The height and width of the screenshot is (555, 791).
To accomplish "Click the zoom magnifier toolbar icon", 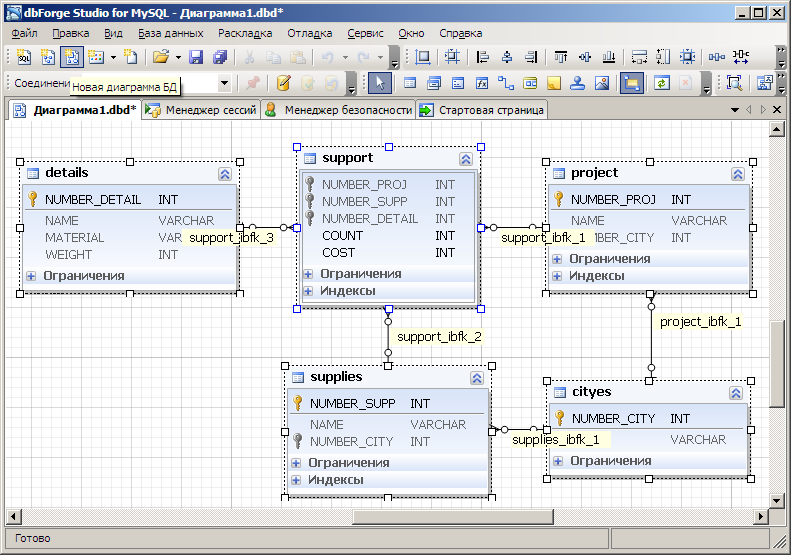I will (x=733, y=83).
